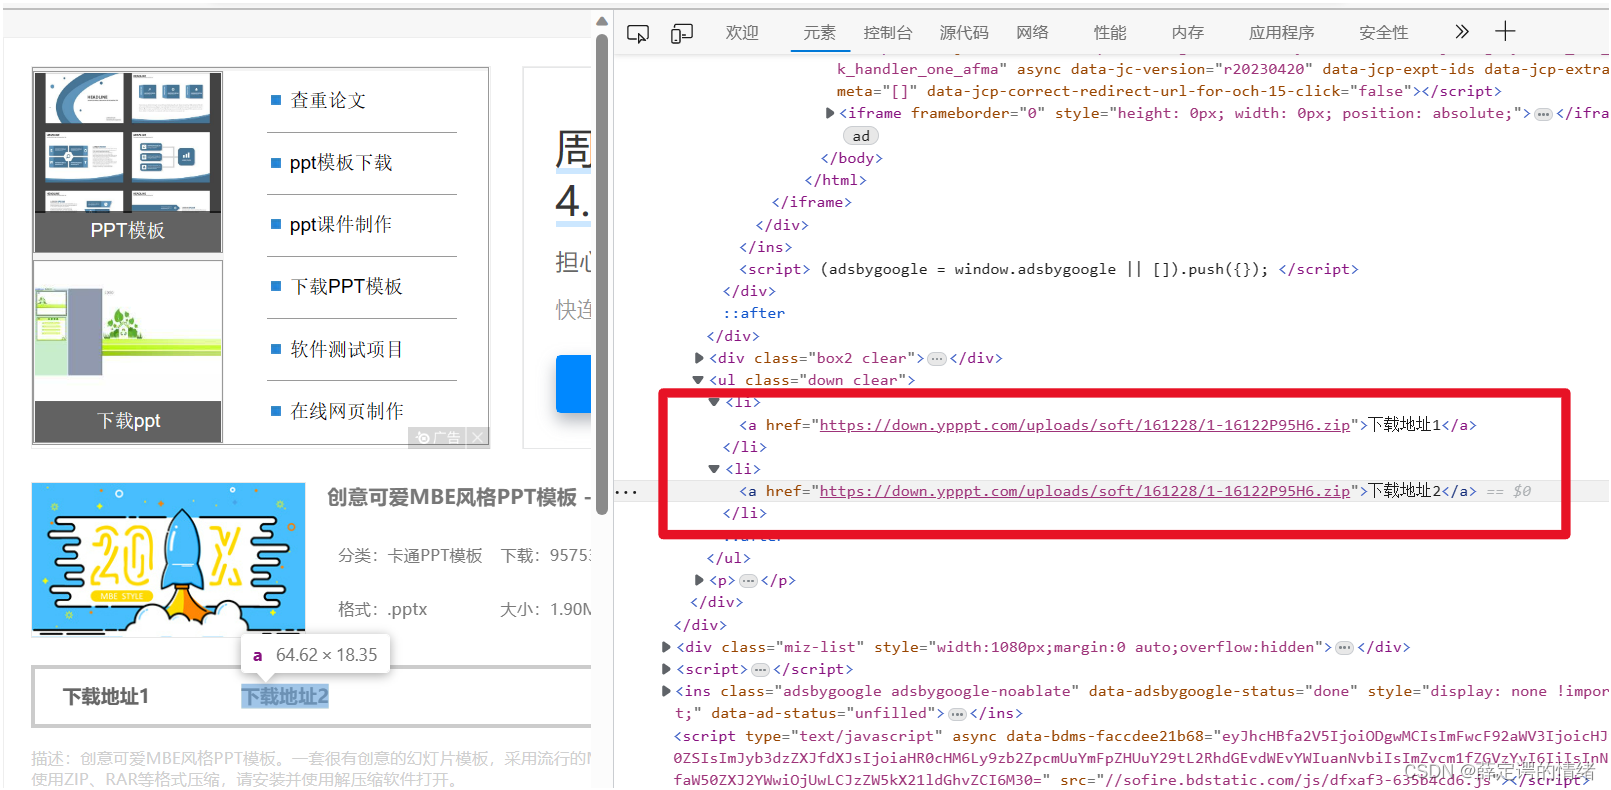Screen dimensions: 1611x790
Task: Open the ppt课件制作 ad link
Action: (341, 224)
